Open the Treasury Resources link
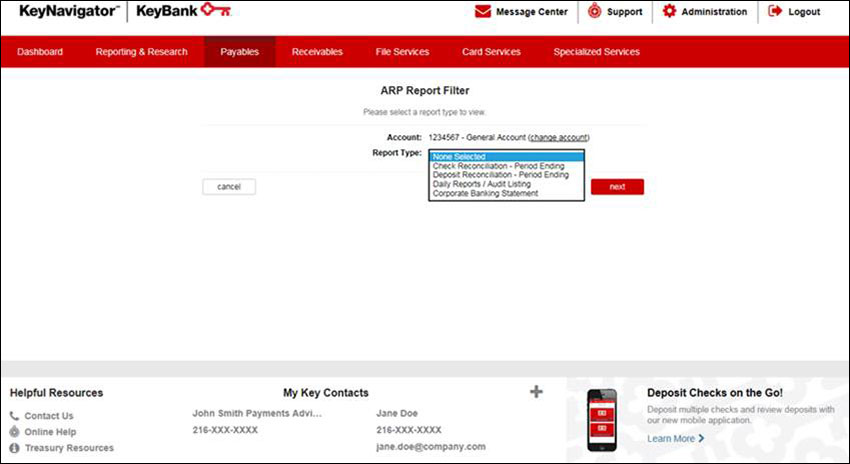The height and width of the screenshot is (464, 850). (69, 448)
